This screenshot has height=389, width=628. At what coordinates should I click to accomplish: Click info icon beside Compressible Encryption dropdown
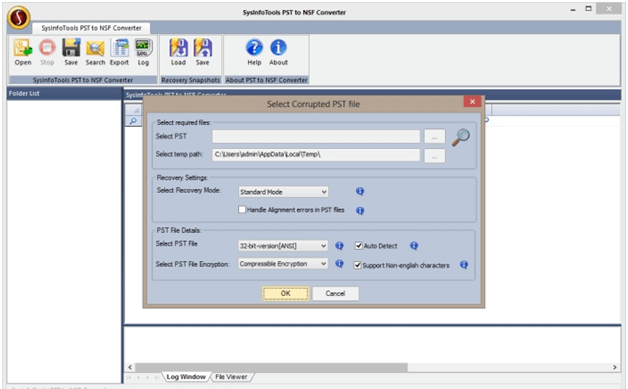(x=339, y=264)
